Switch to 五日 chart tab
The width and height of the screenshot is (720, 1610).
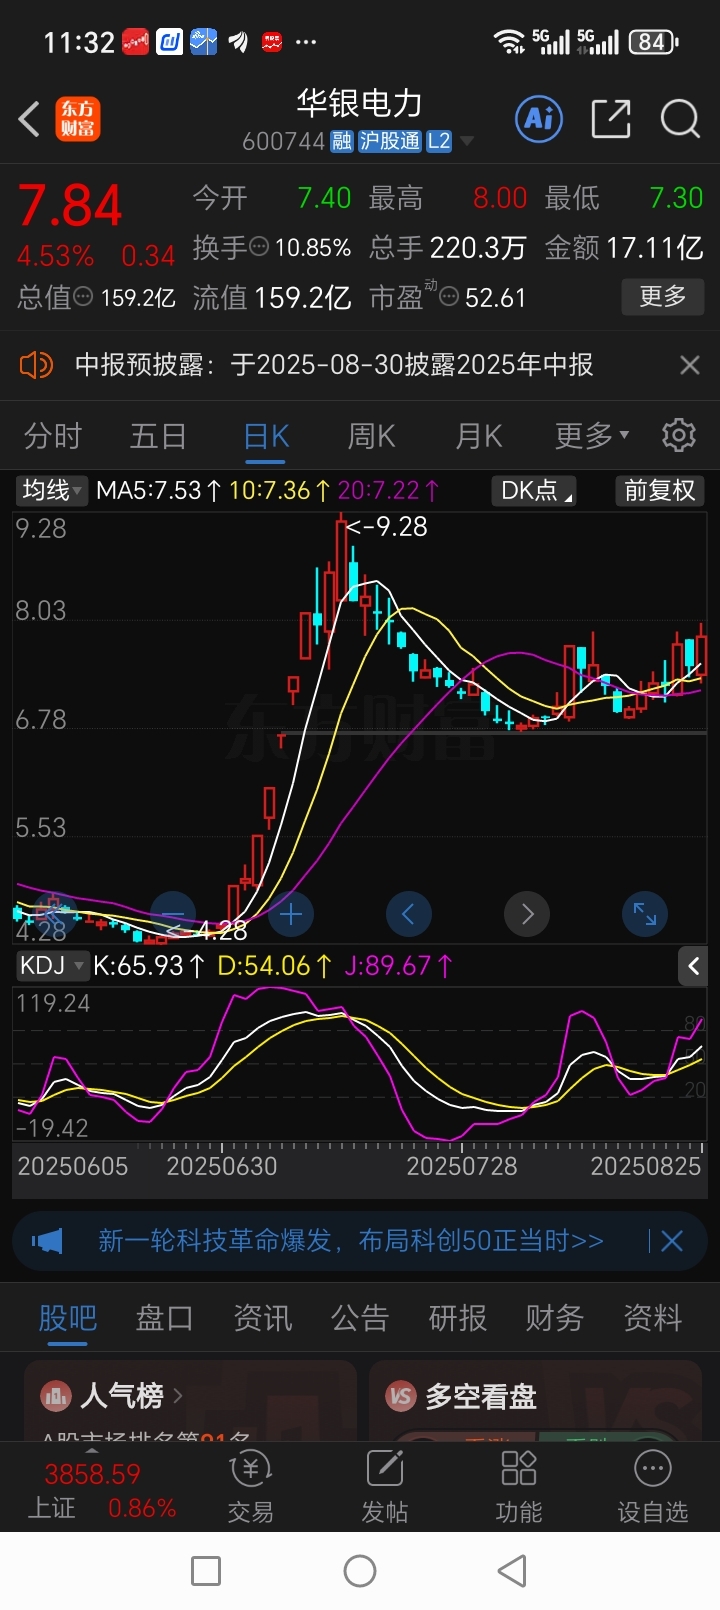click(158, 435)
